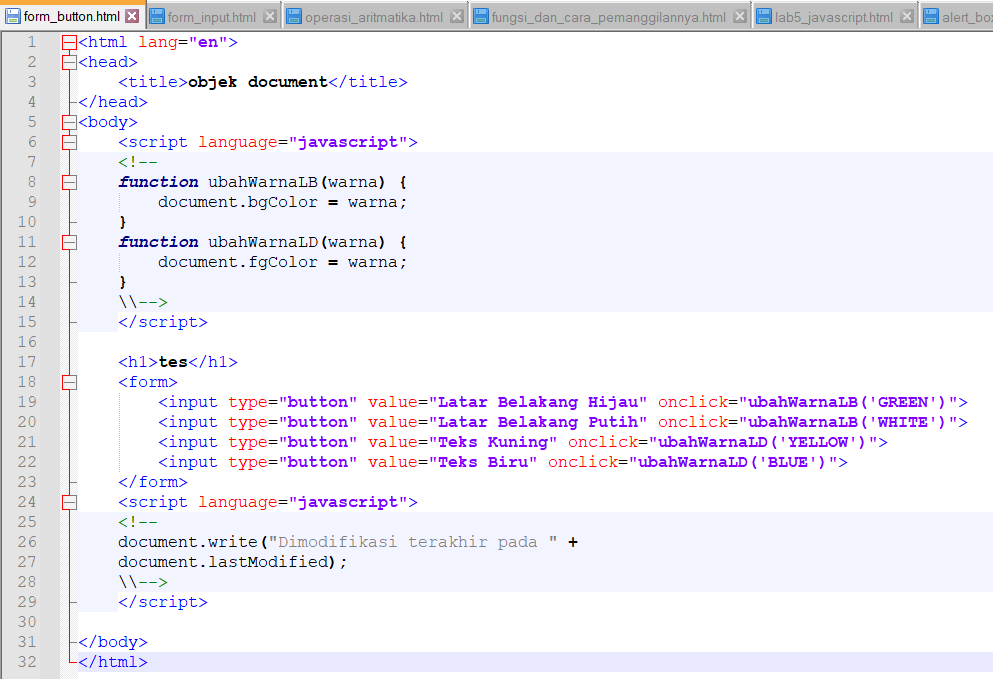
Task: Click 'document.lastModified);' on line 27
Action: (232, 562)
